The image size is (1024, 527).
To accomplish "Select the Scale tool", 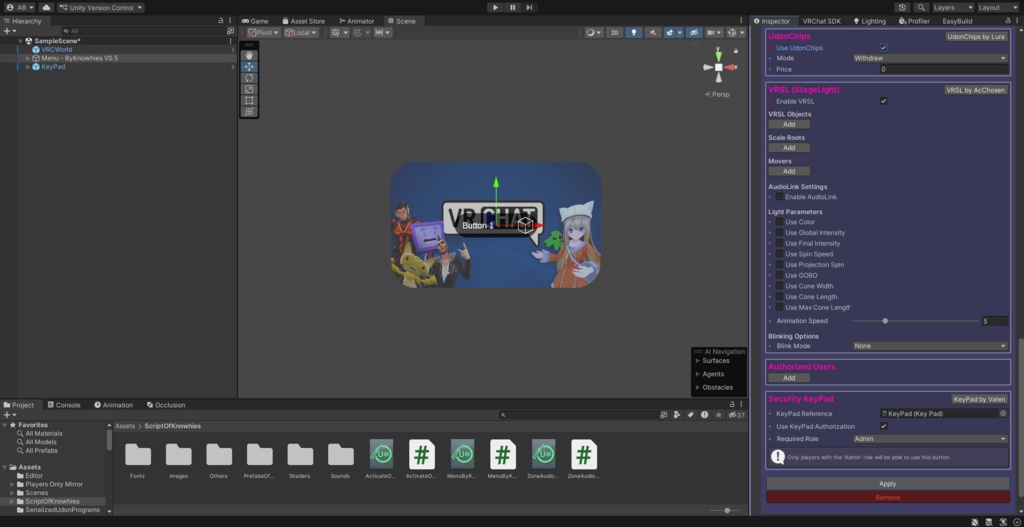I will pos(249,89).
